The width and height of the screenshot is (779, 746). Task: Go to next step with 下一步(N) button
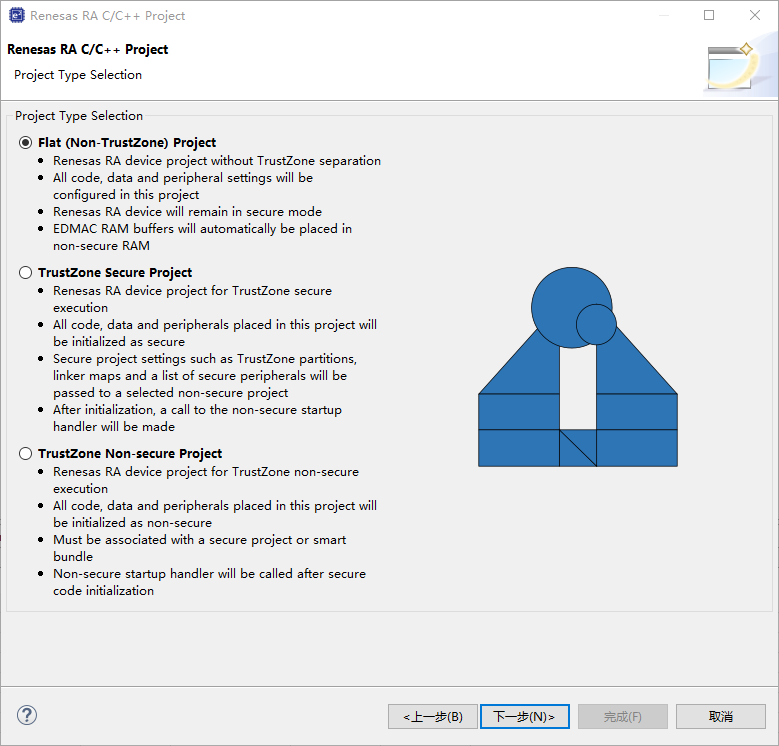pos(525,717)
